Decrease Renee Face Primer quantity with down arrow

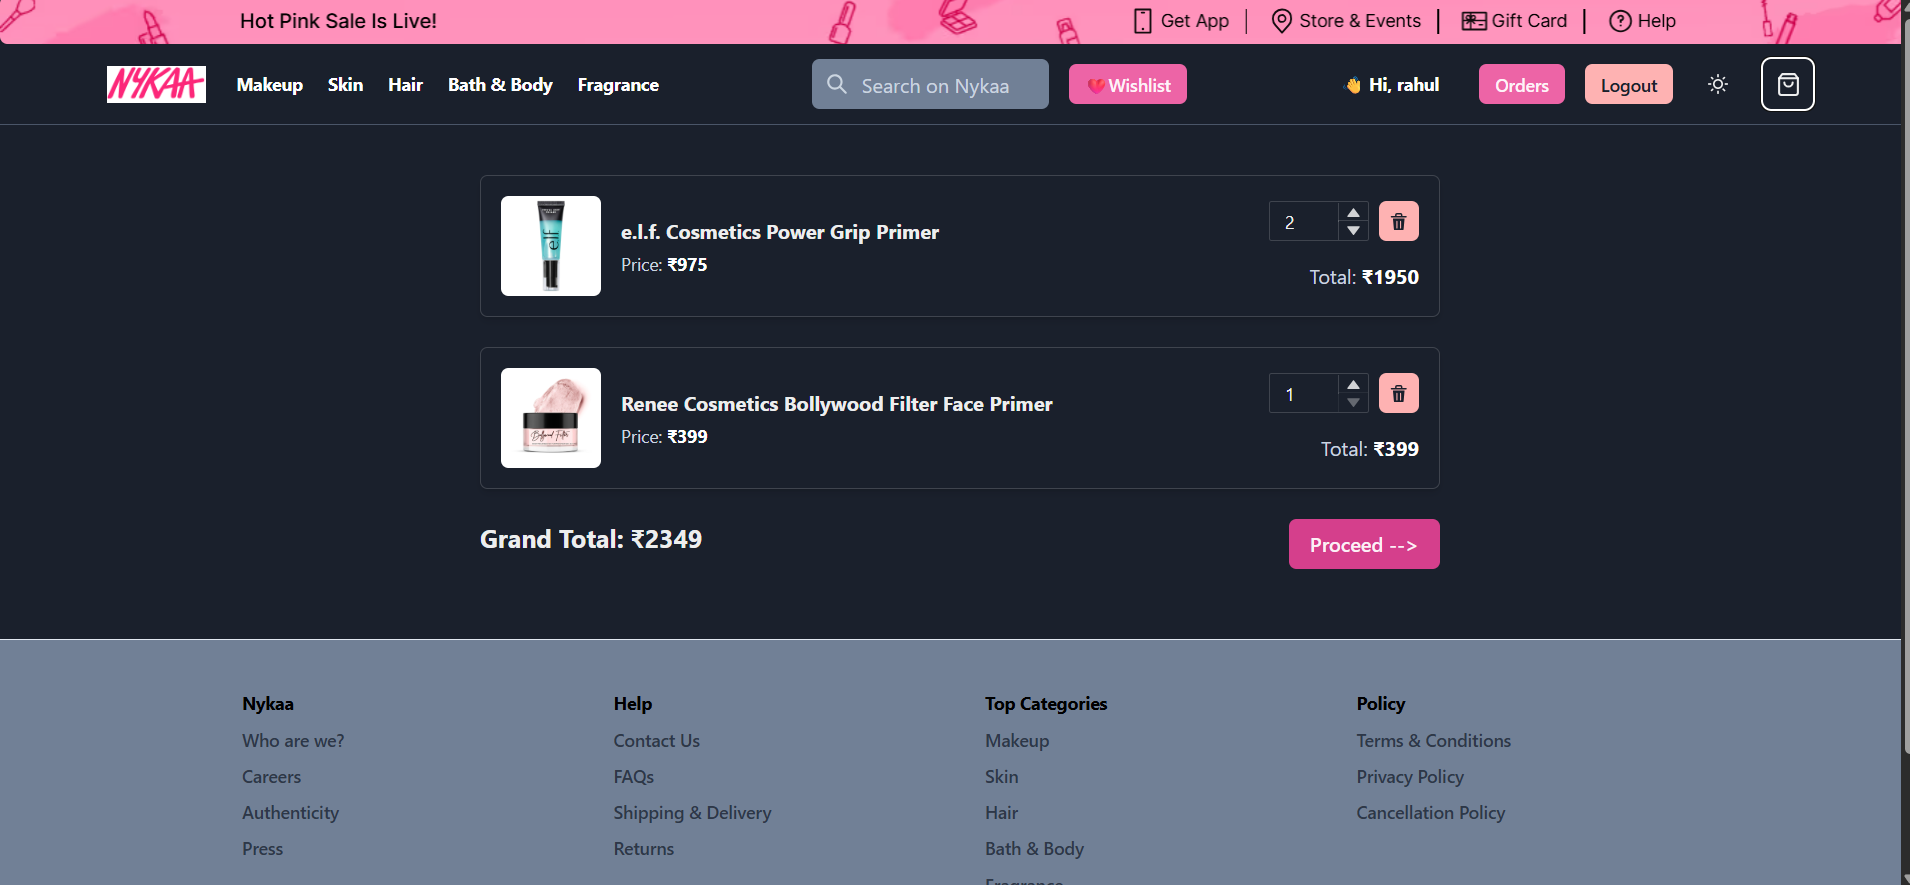click(x=1353, y=403)
